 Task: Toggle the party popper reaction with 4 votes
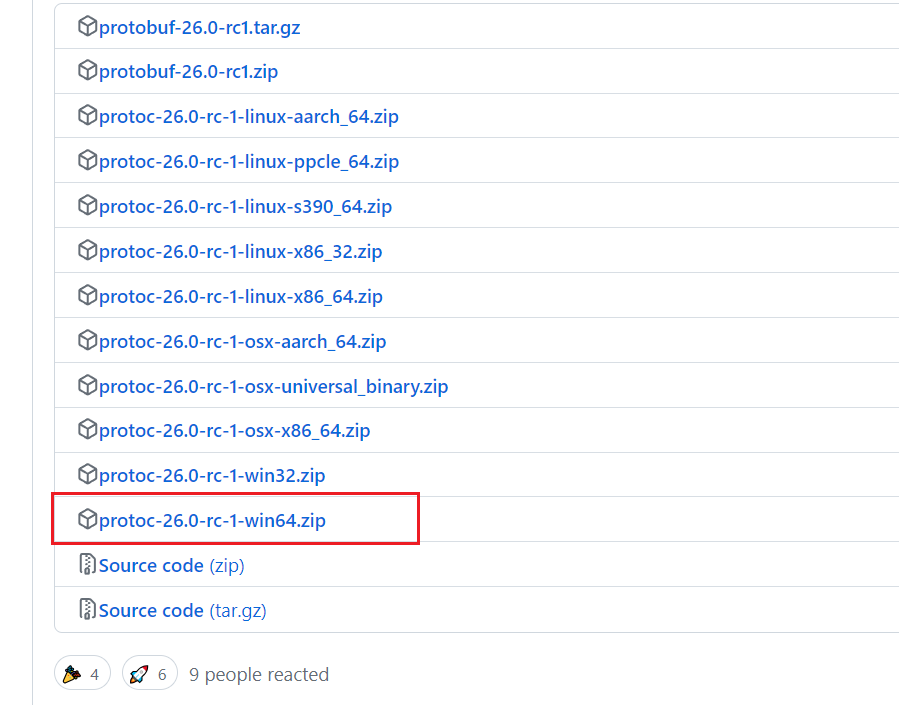coord(83,674)
